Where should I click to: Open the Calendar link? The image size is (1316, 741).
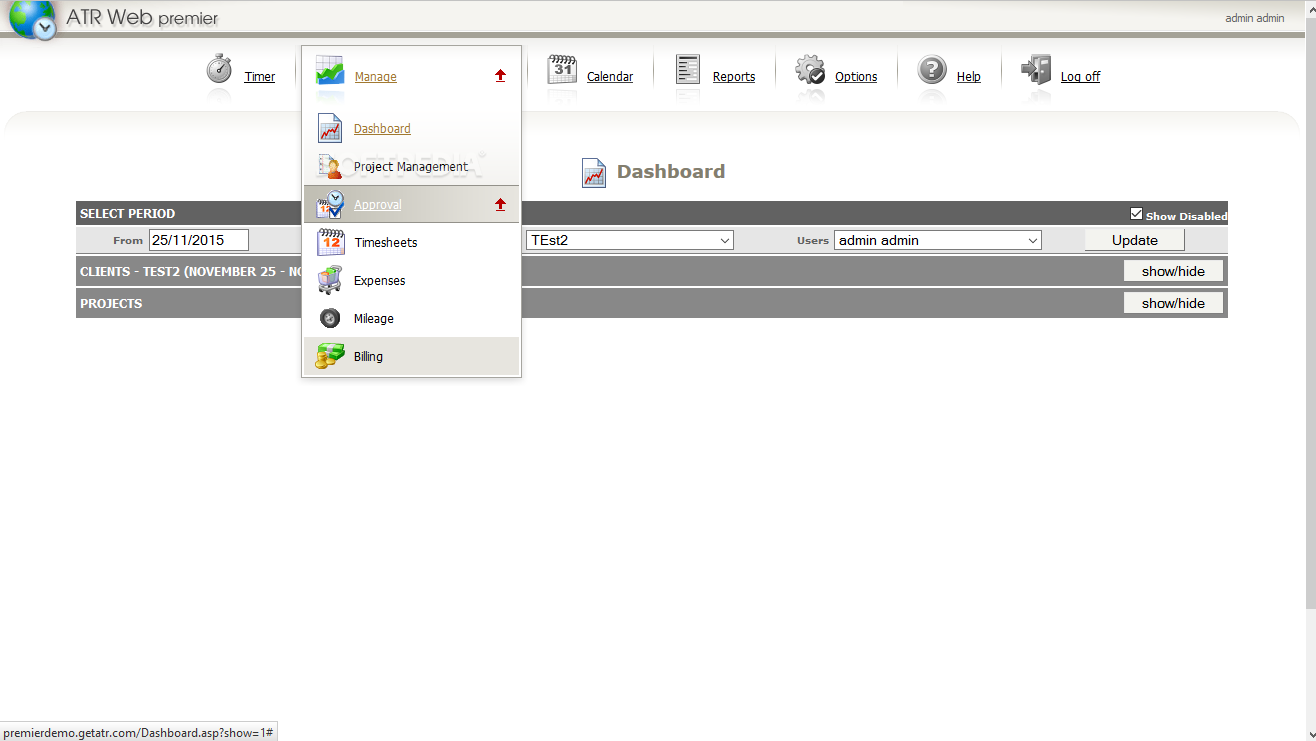click(x=610, y=77)
